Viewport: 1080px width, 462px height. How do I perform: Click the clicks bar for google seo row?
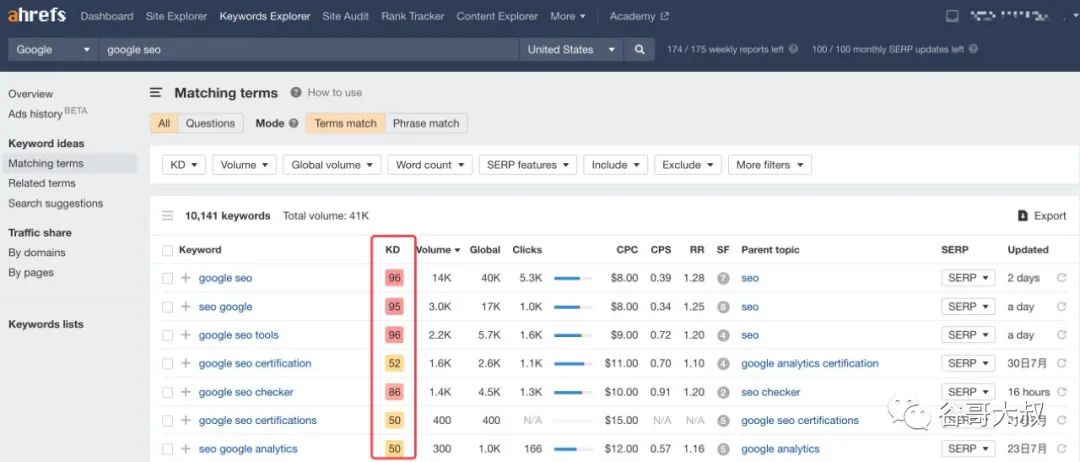point(573,278)
